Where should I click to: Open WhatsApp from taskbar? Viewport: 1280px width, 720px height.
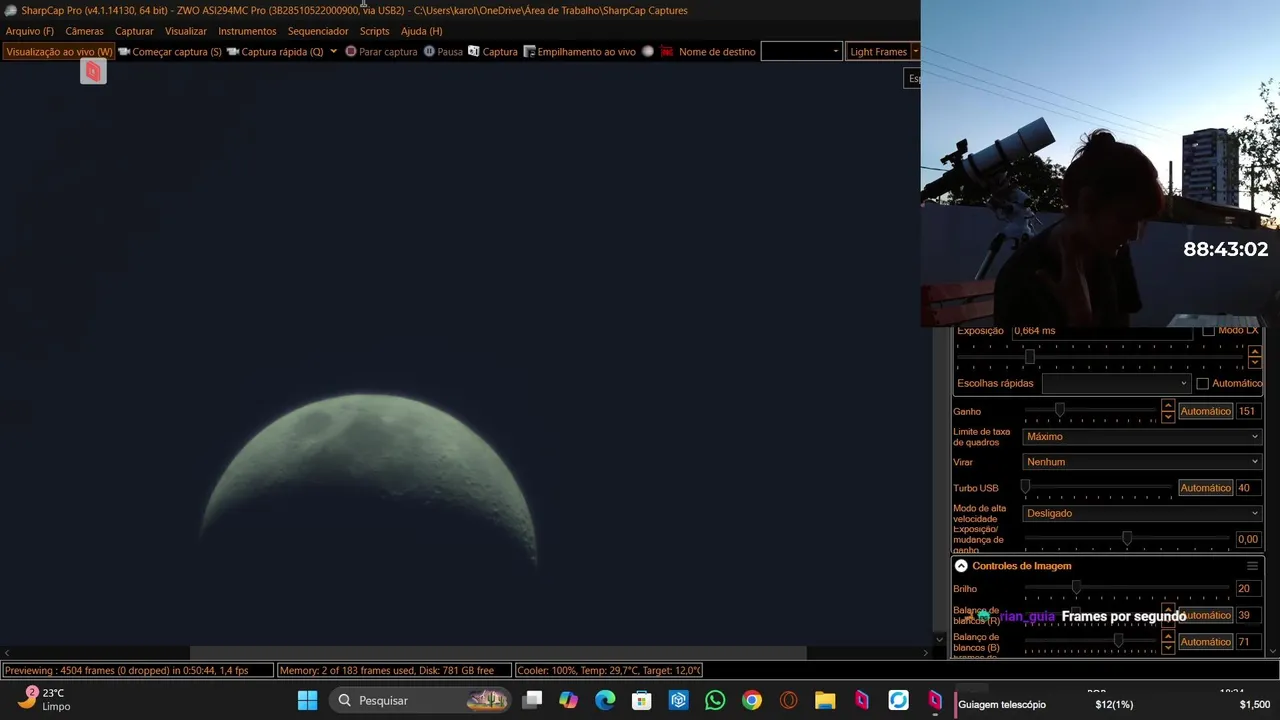point(715,700)
